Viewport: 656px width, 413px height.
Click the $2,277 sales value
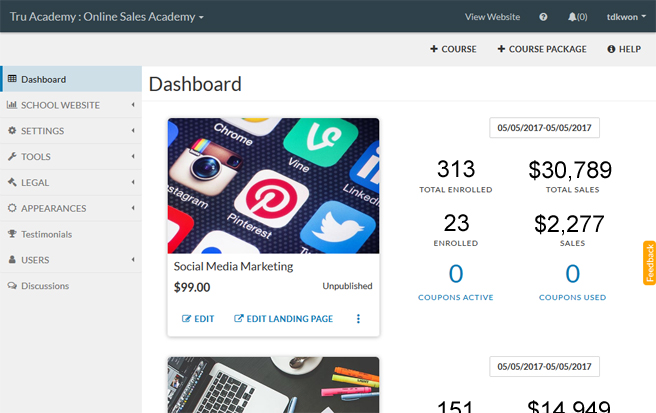569,224
